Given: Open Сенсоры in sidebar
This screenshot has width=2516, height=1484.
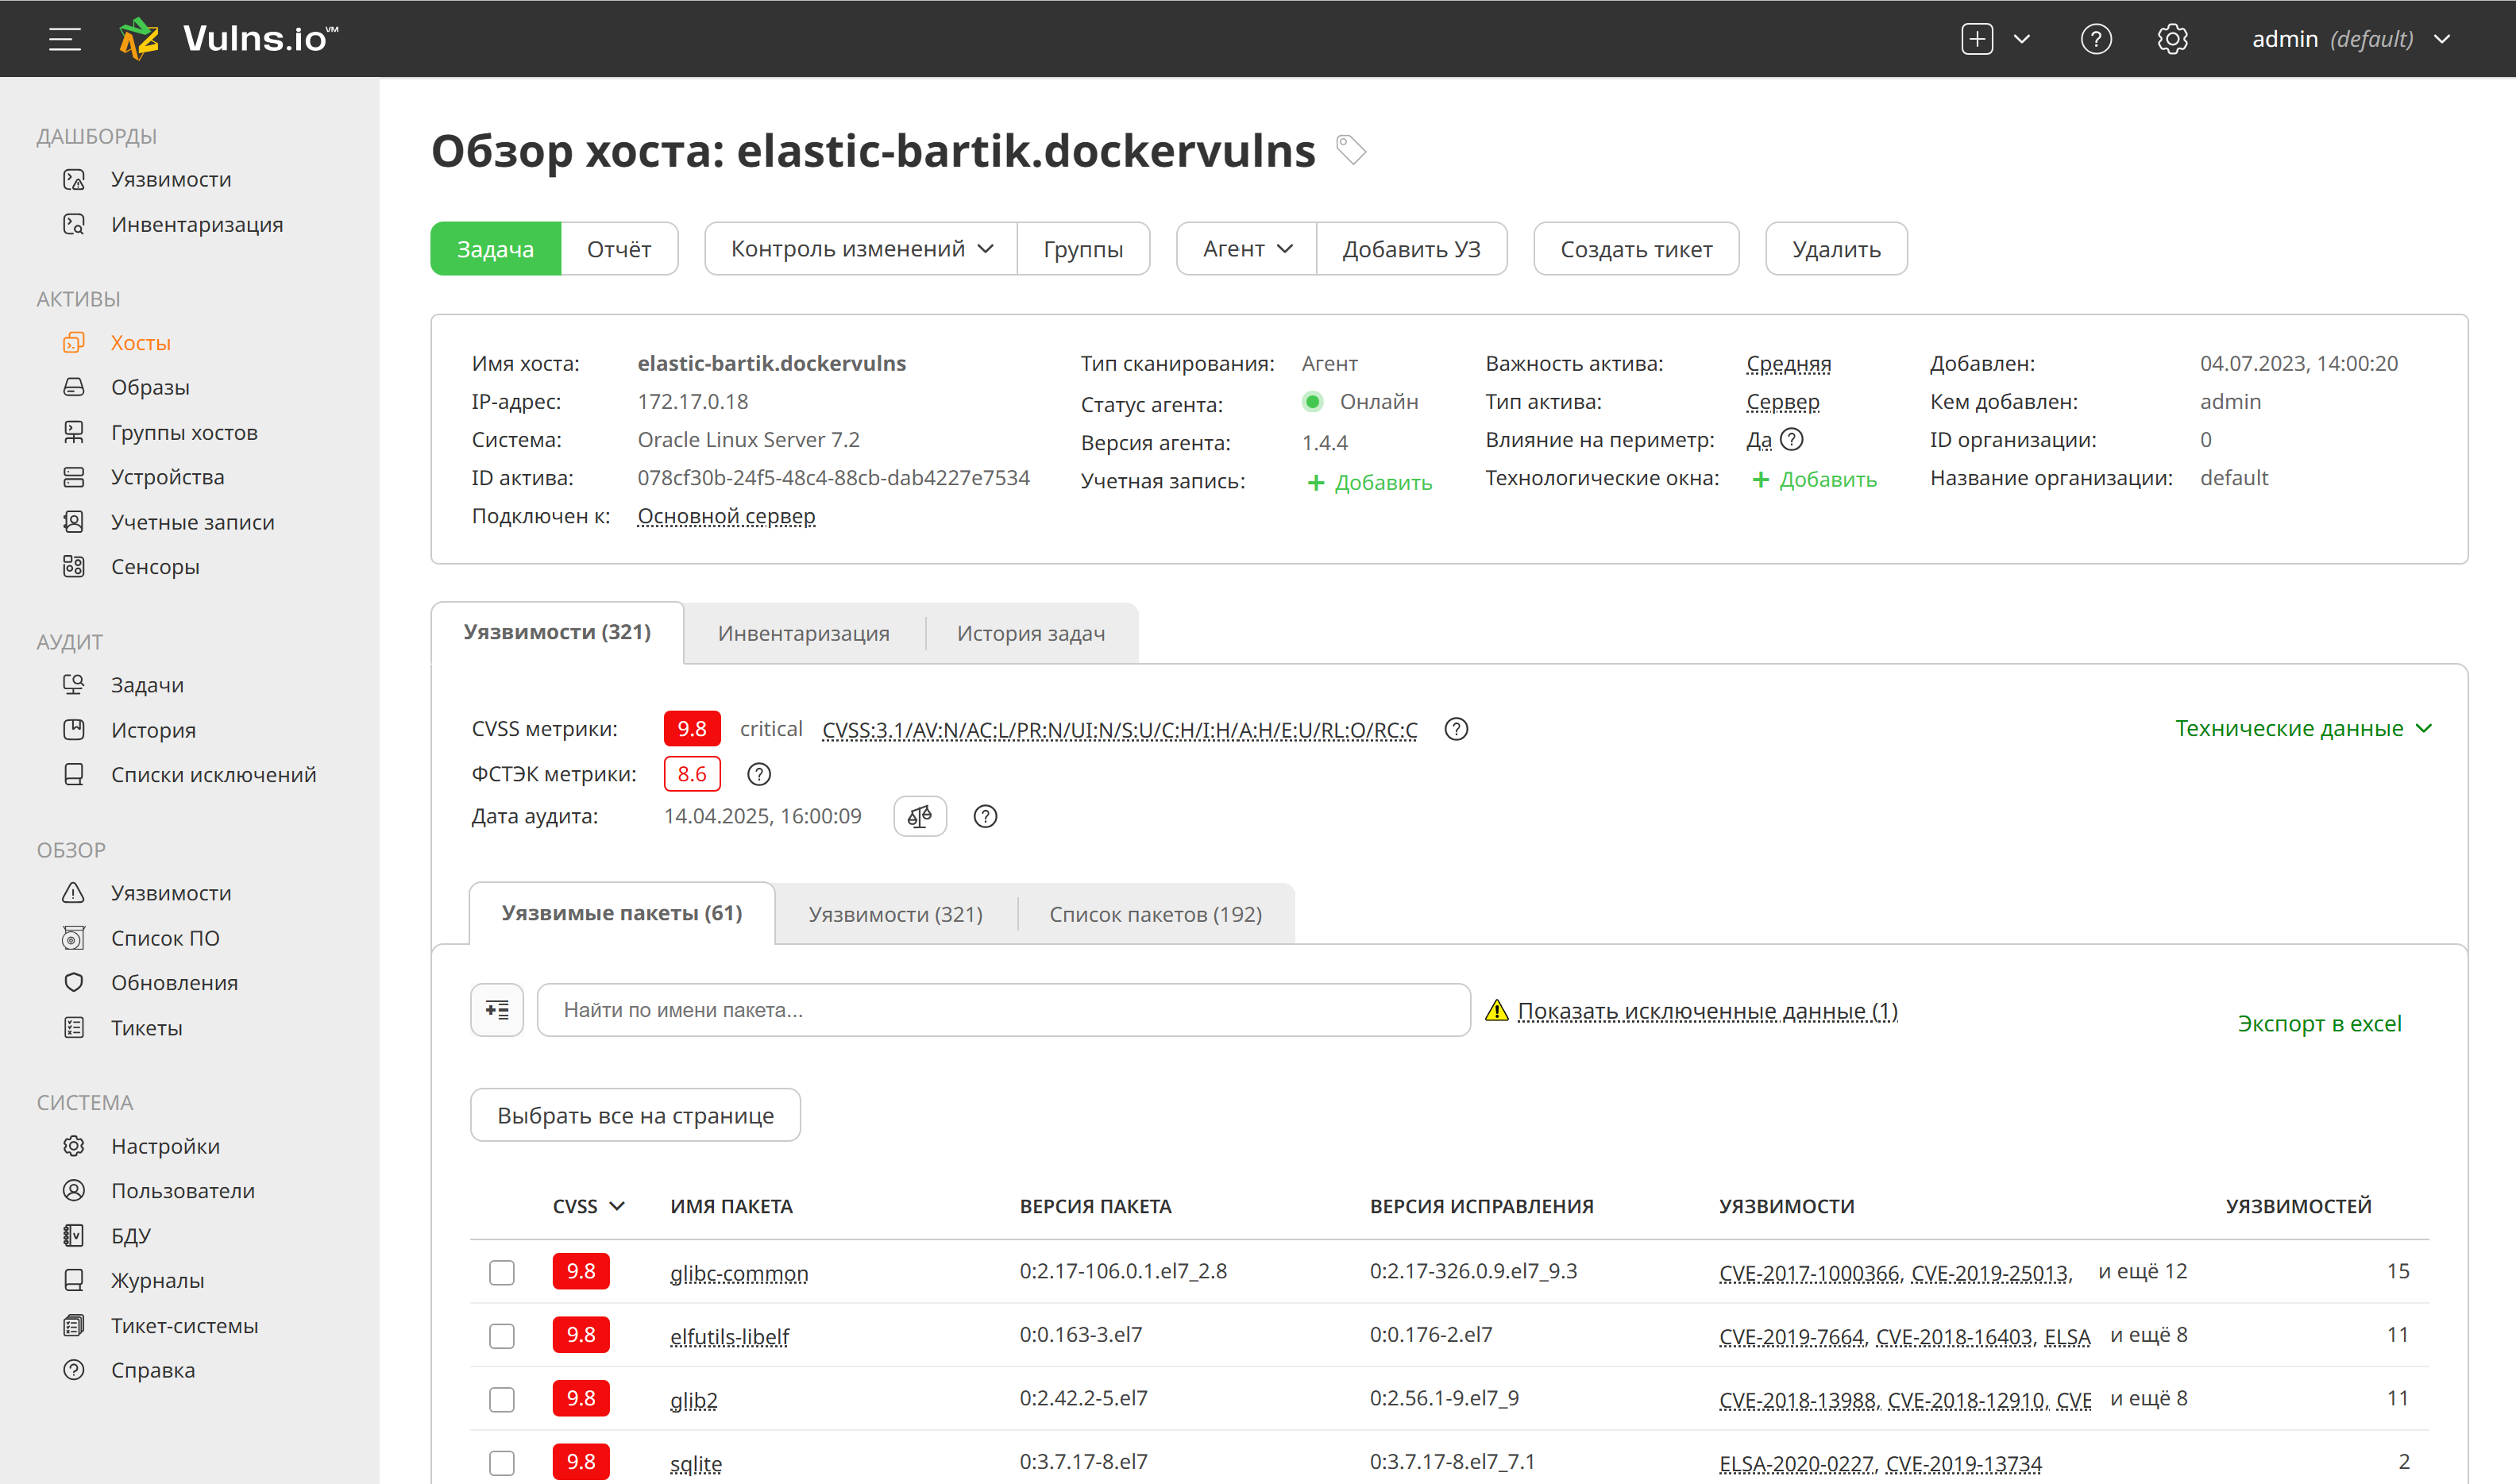Looking at the screenshot, I should (155, 566).
